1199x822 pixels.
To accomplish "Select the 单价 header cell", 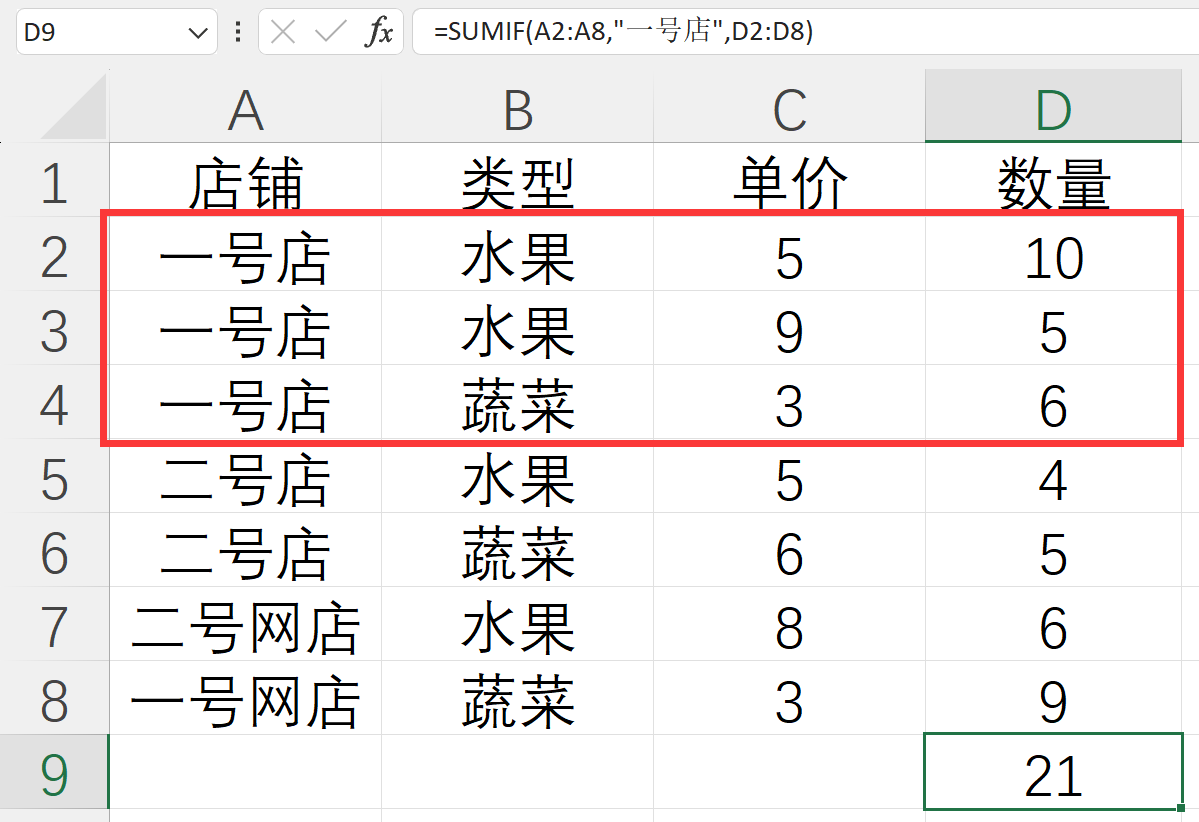I will pyautogui.click(x=789, y=184).
